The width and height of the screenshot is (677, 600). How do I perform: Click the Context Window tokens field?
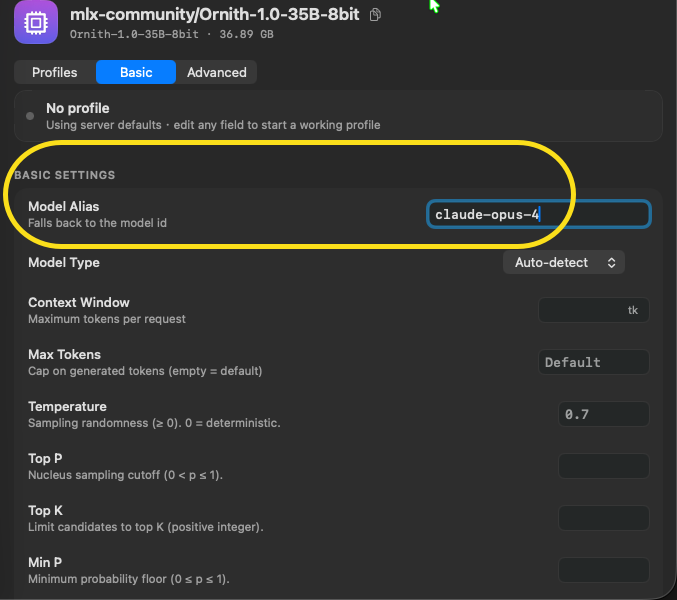[594, 310]
